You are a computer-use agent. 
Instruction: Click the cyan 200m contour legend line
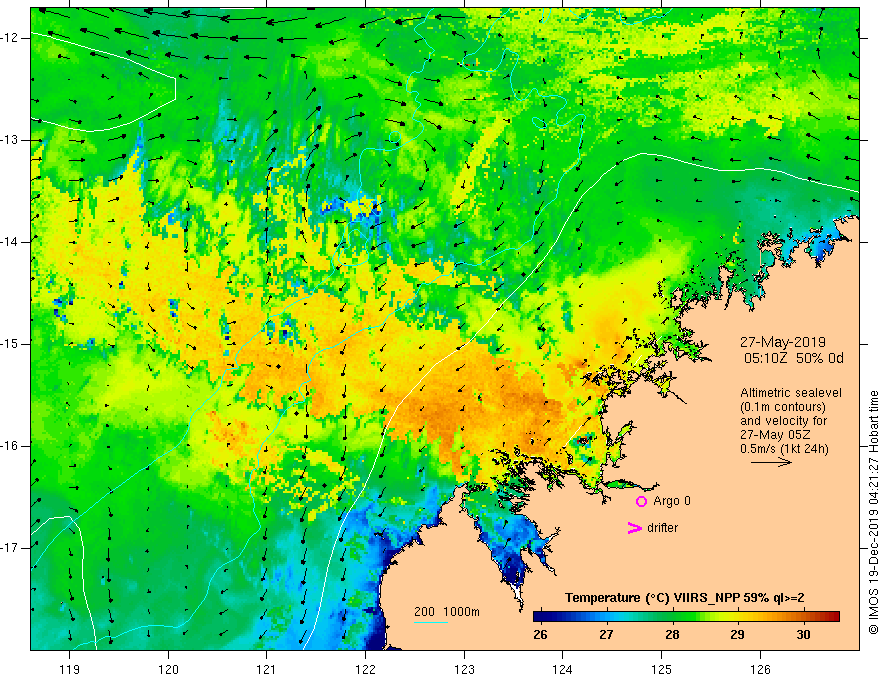[x=430, y=622]
